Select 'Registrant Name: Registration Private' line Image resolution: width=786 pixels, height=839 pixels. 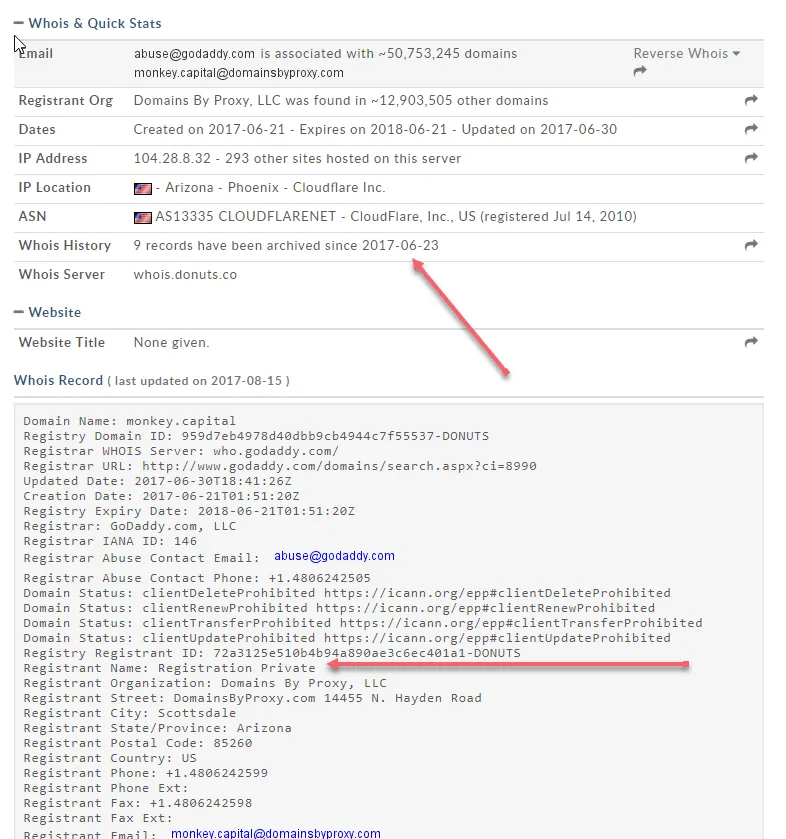click(x=169, y=668)
